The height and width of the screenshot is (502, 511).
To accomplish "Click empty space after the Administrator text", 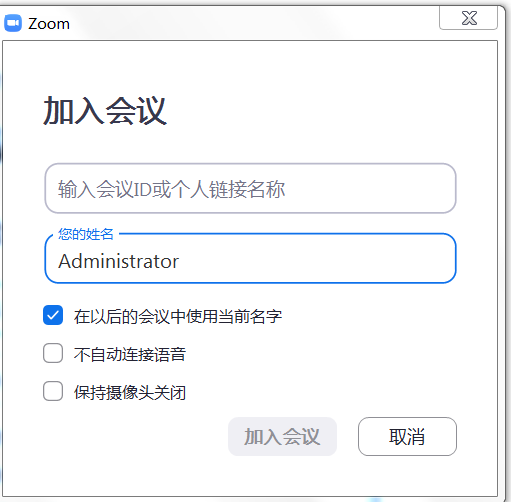I will pos(317,261).
